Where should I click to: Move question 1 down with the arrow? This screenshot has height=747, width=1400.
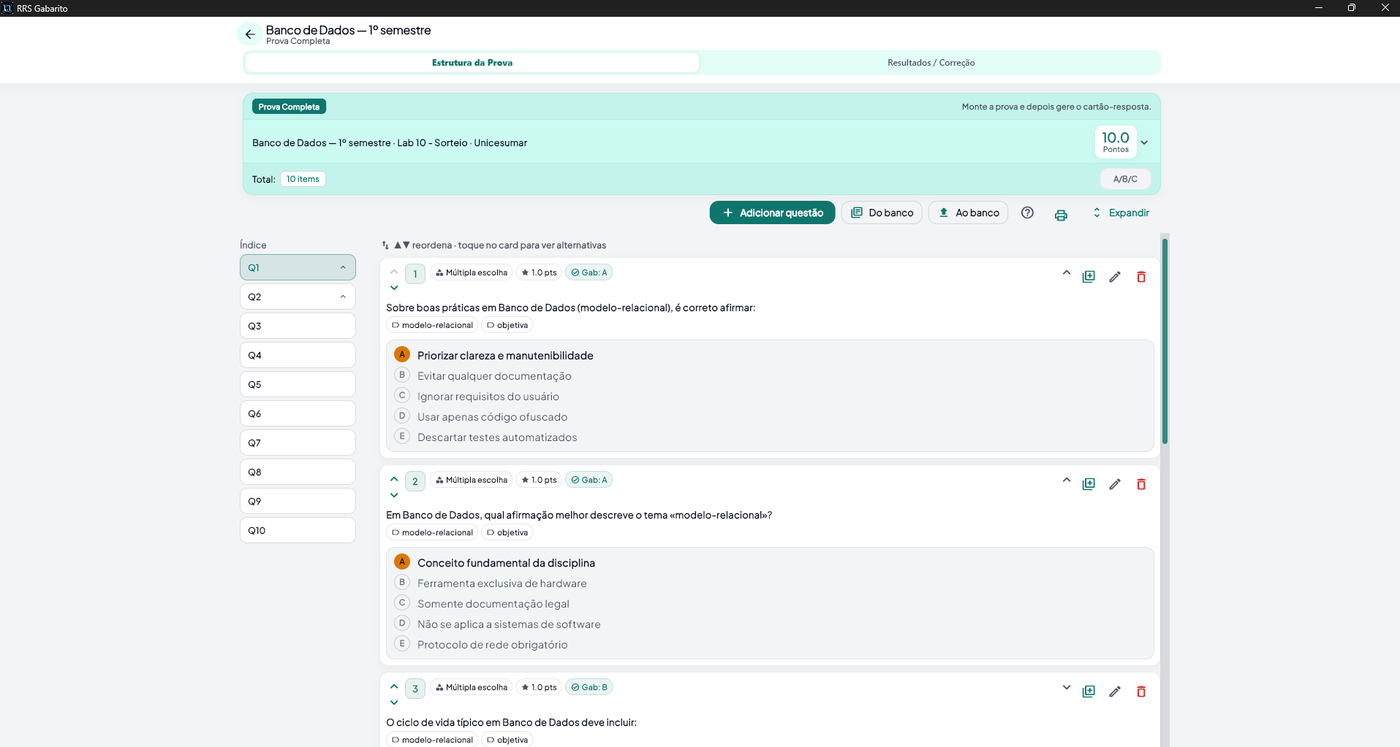pos(394,288)
